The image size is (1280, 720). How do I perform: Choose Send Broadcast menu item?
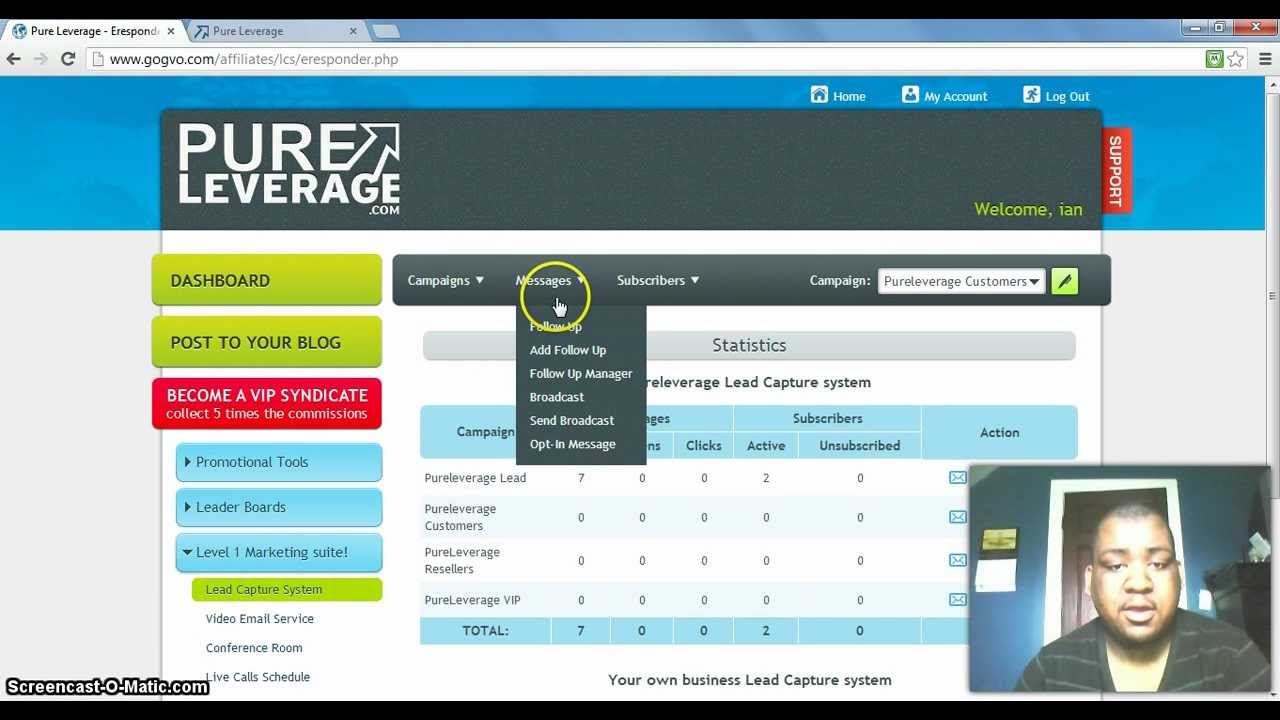click(572, 420)
